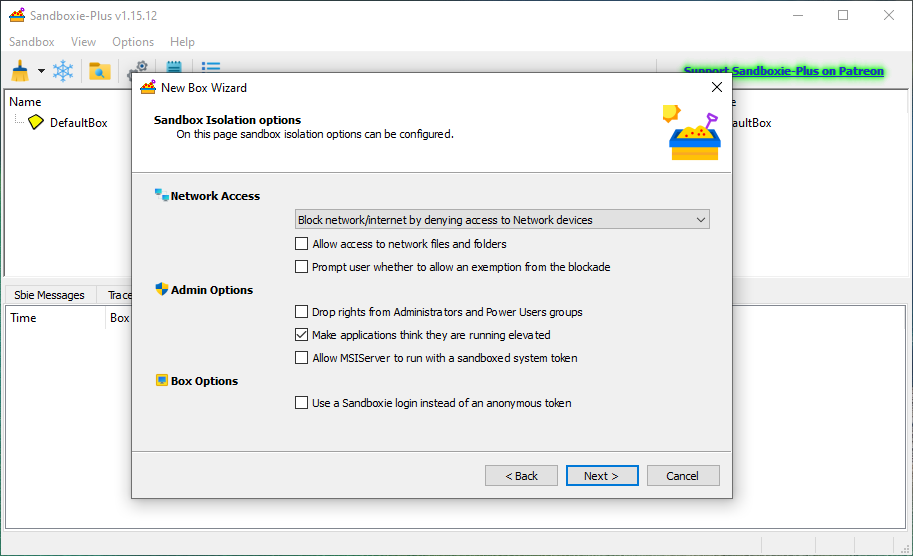Open the View menu

point(83,42)
